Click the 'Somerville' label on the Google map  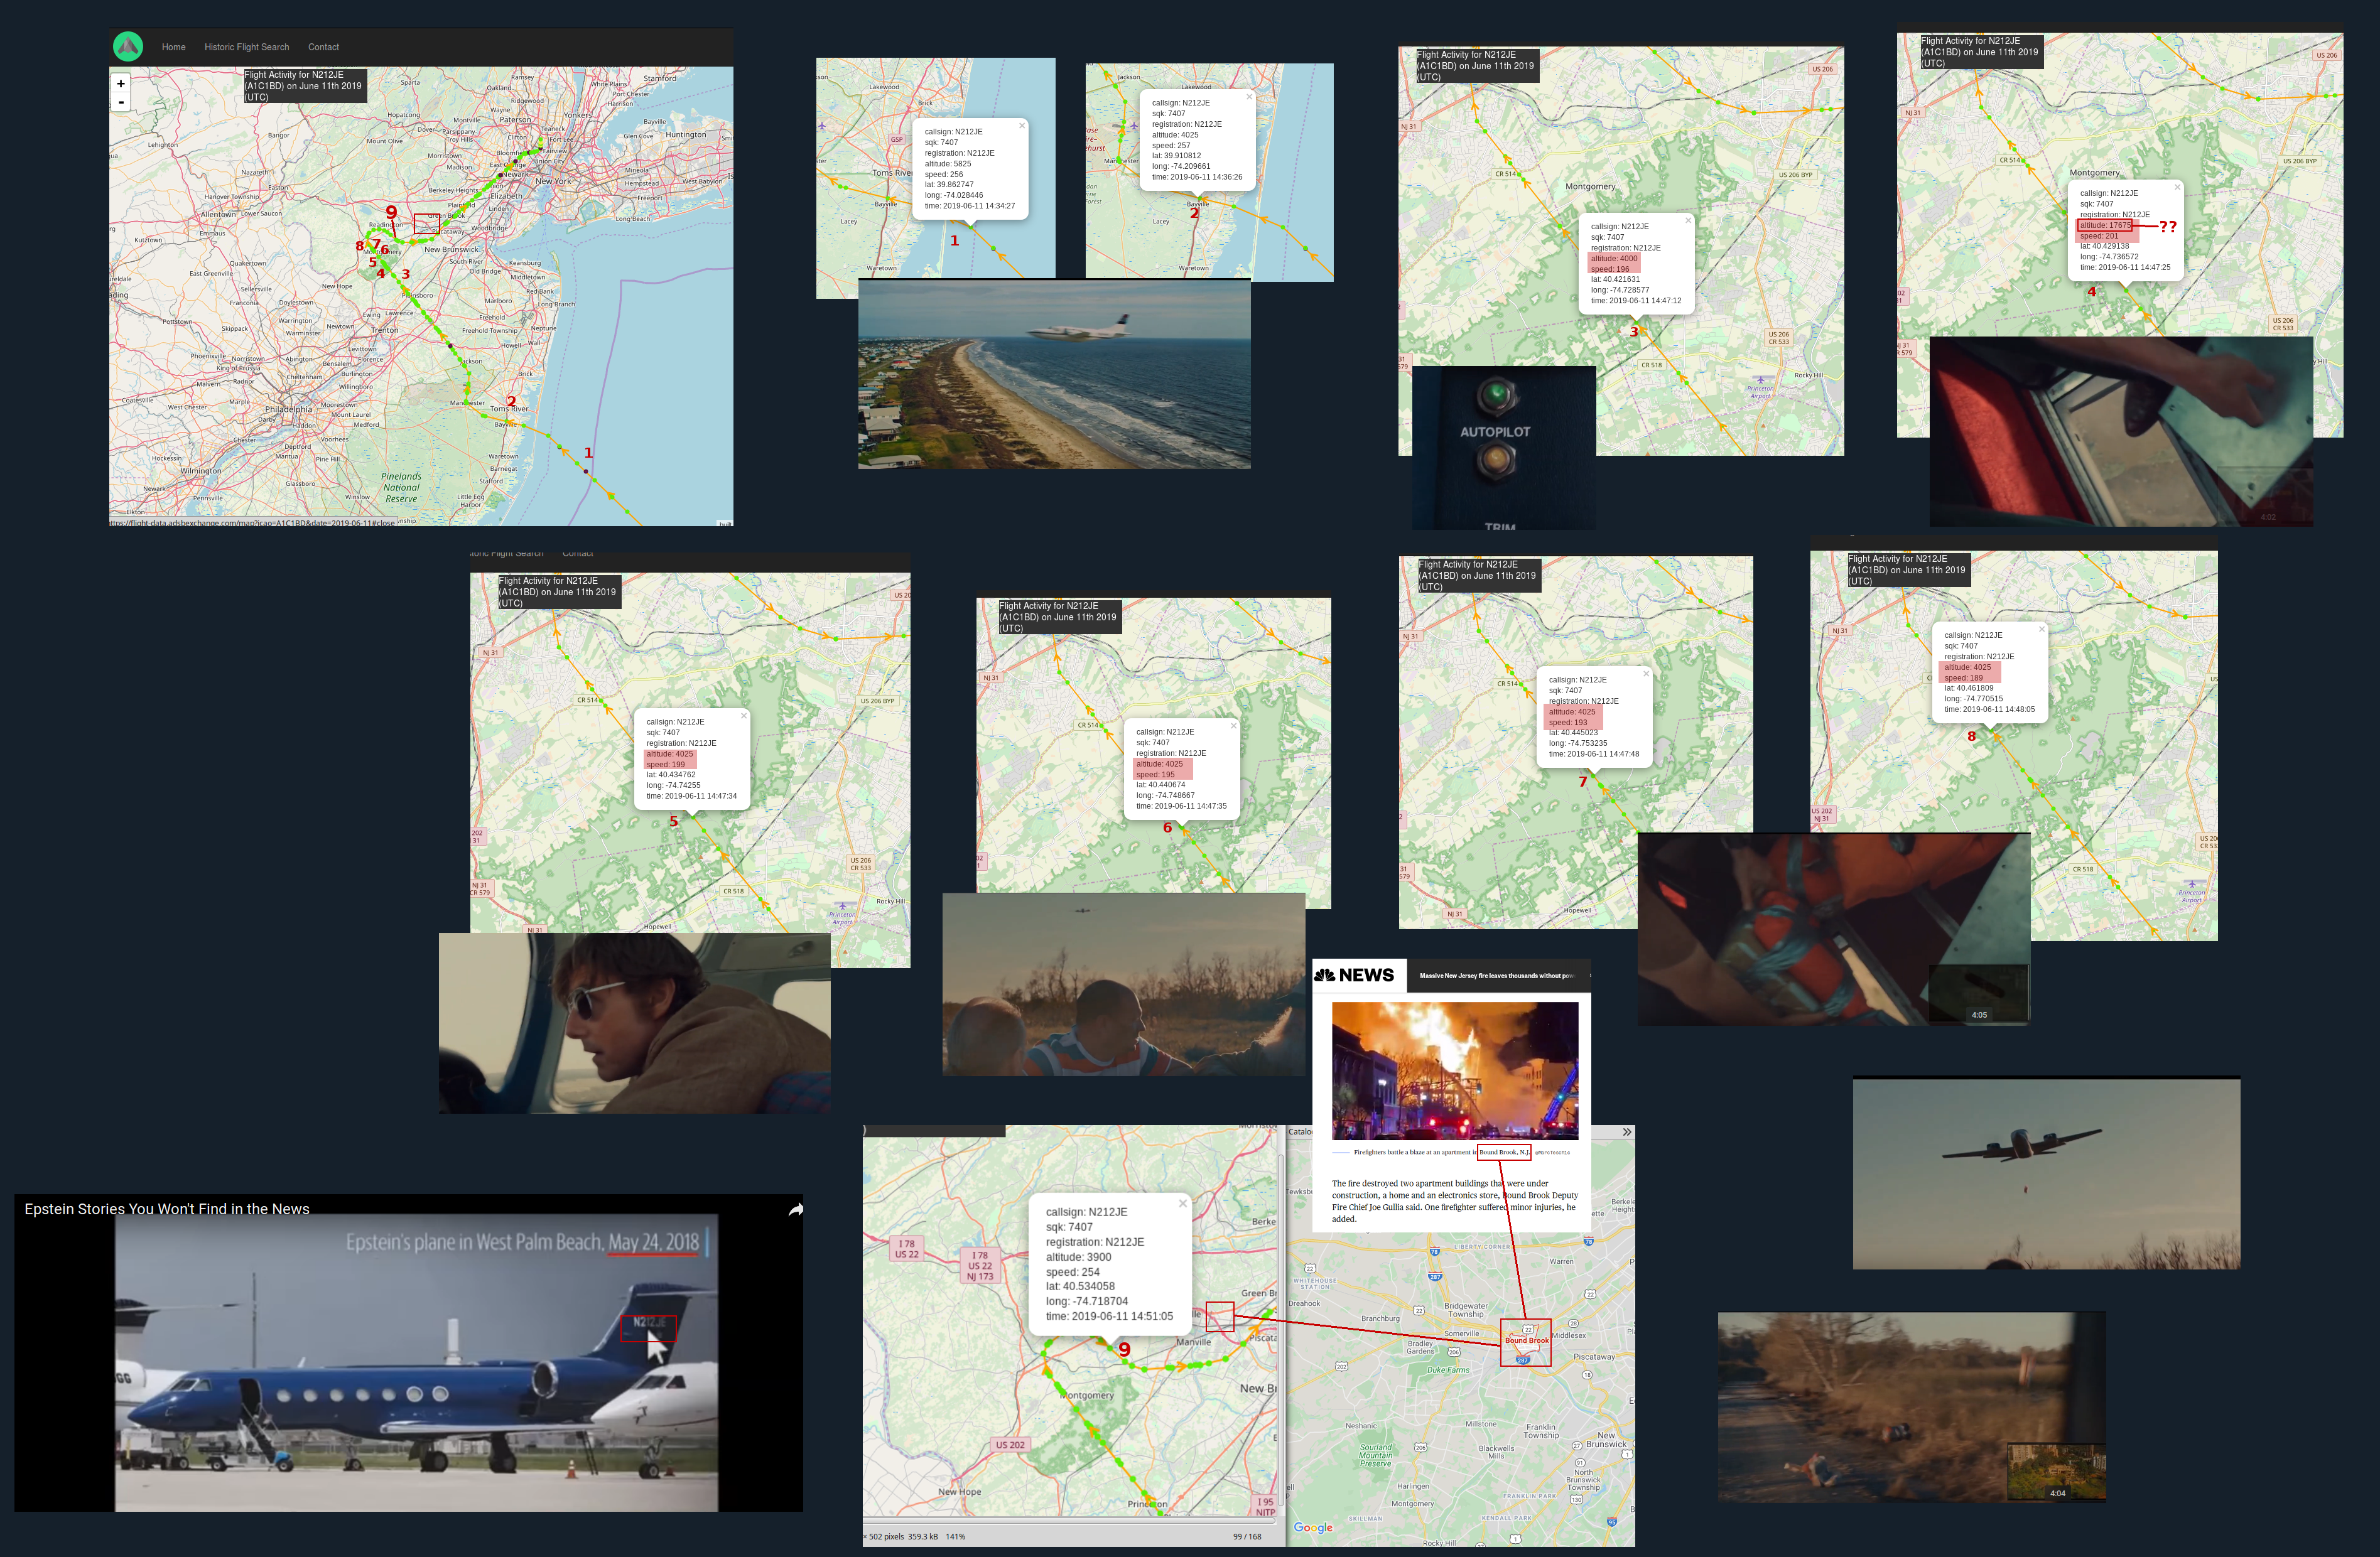pyautogui.click(x=1461, y=1333)
